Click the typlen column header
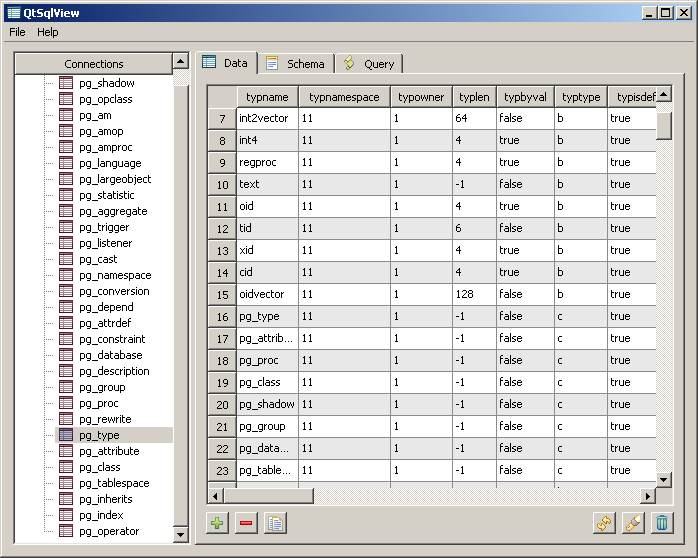 pyautogui.click(x=474, y=97)
